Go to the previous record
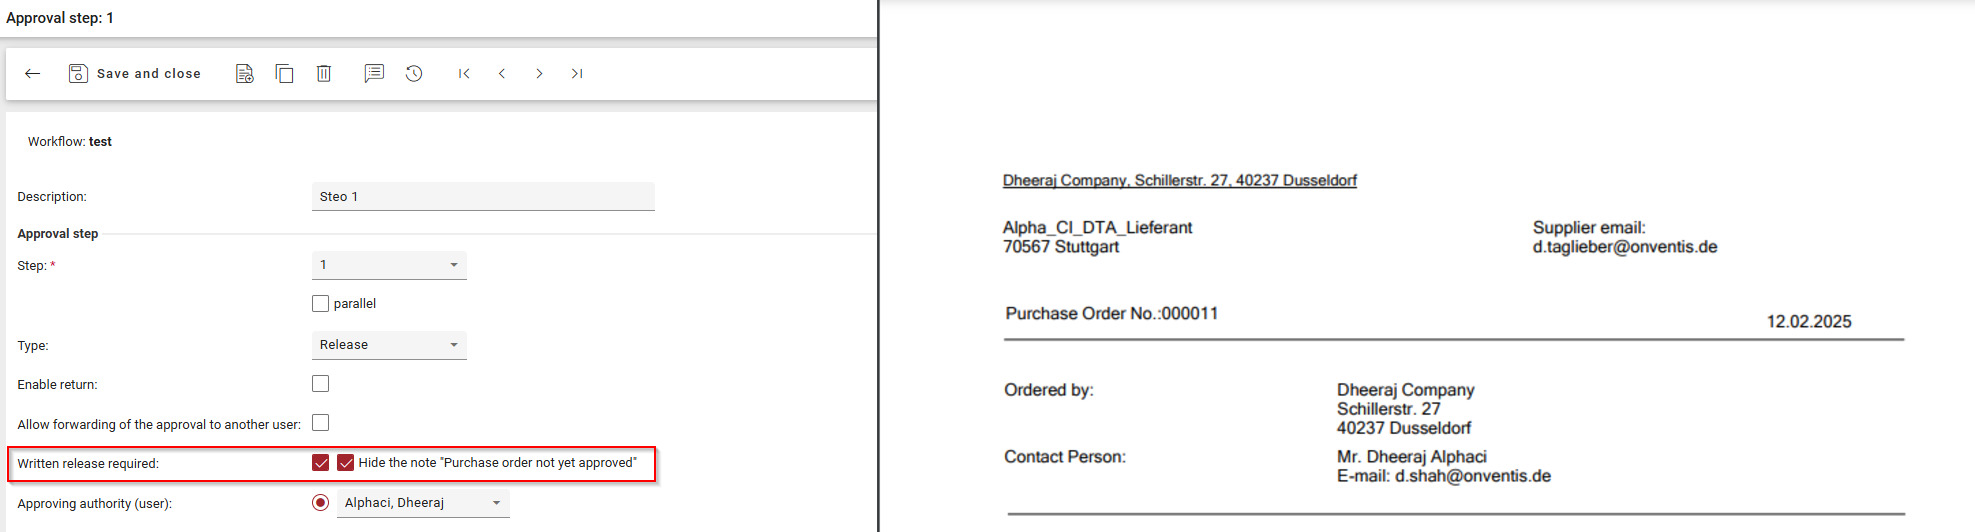Image resolution: width=1975 pixels, height=532 pixels. point(502,73)
